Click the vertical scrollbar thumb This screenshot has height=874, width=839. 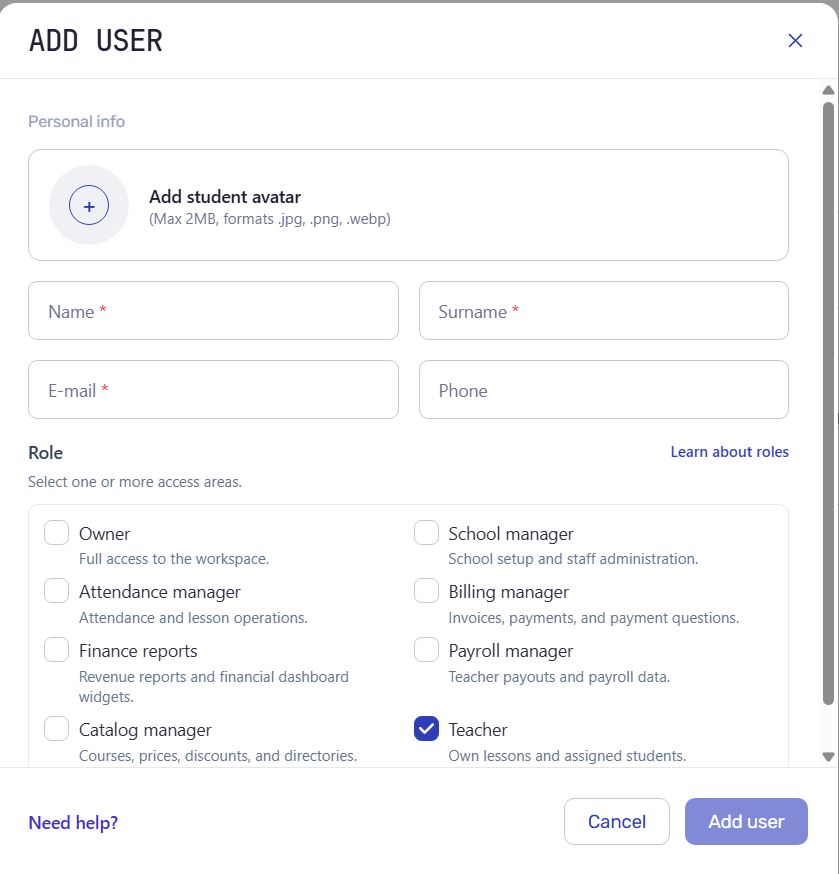click(828, 404)
